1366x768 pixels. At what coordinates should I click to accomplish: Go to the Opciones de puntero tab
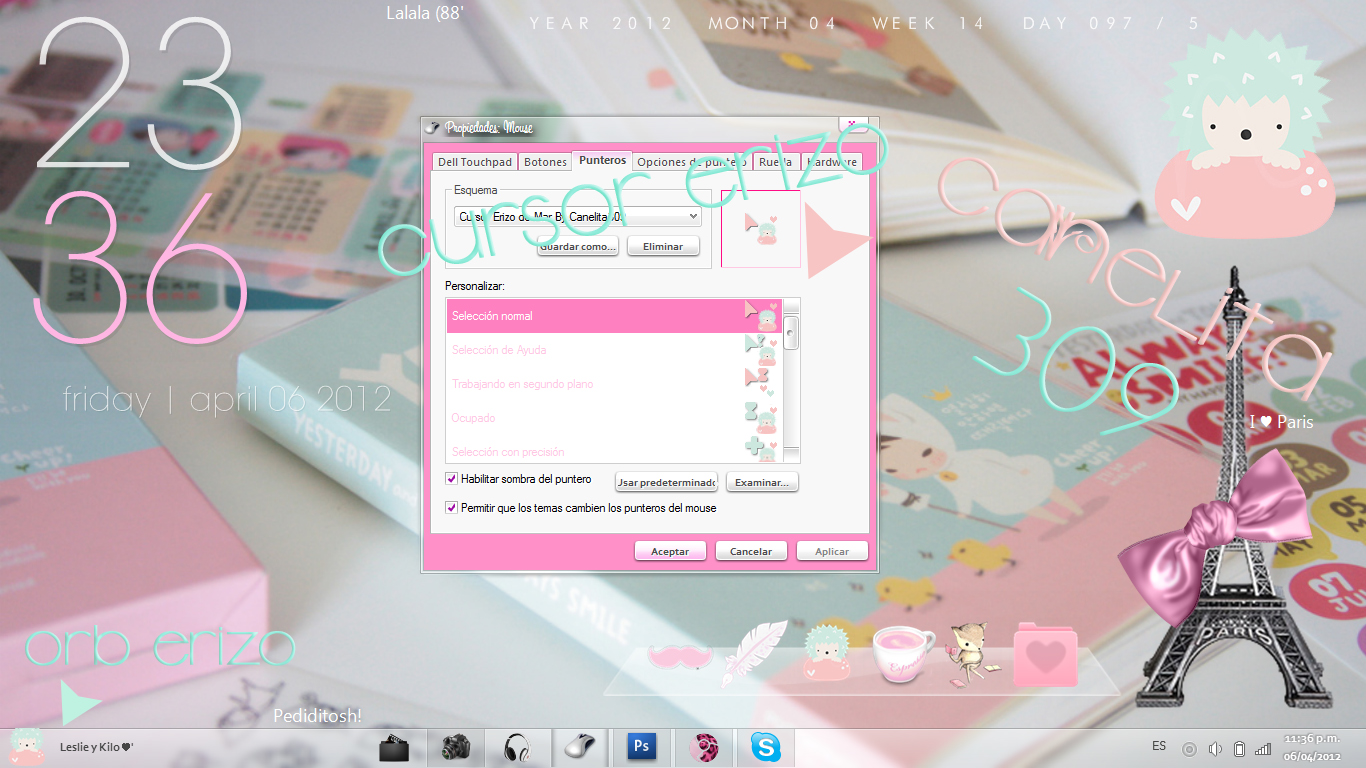click(691, 162)
